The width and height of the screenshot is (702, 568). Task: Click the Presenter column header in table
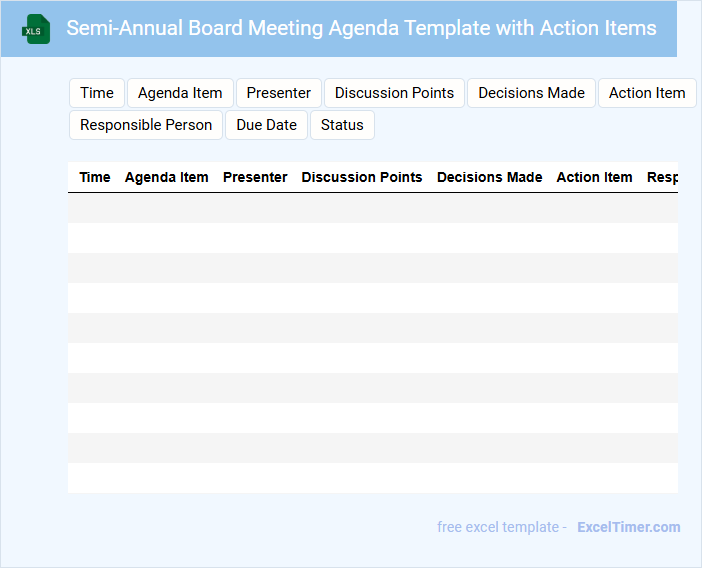click(x=255, y=177)
